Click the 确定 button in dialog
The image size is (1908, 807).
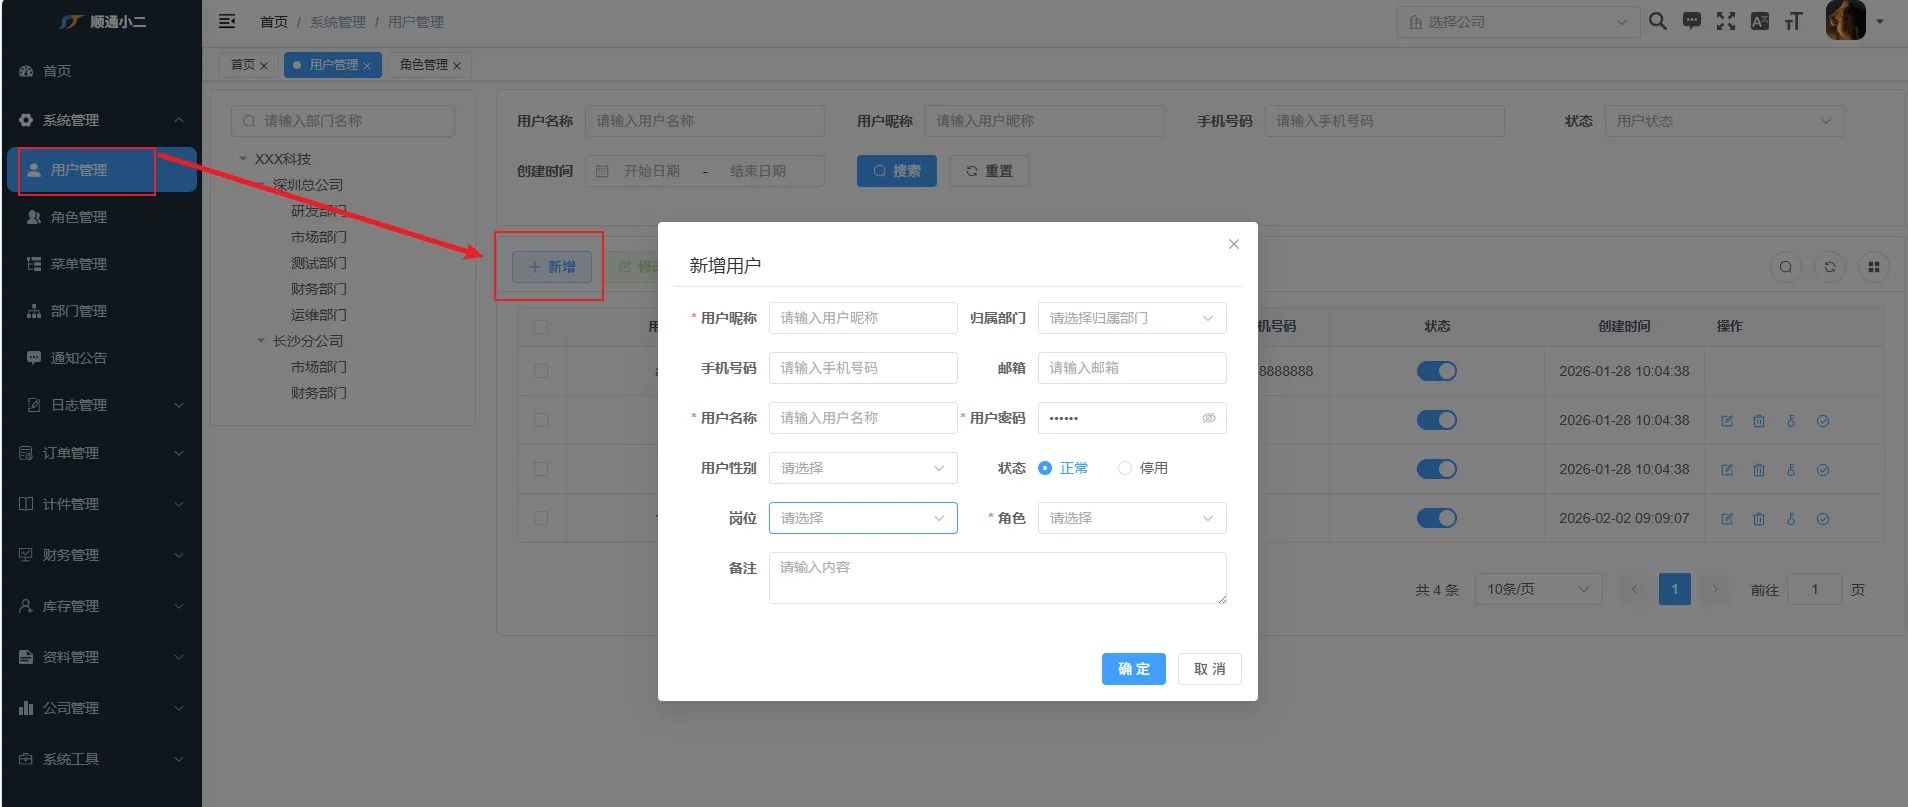point(1133,669)
